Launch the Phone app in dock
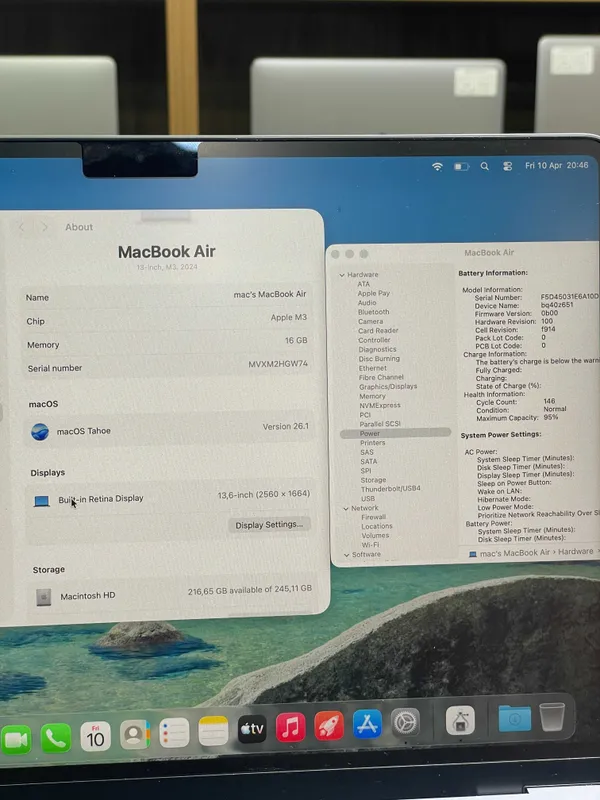Screen dimensions: 600x800 tap(56, 738)
